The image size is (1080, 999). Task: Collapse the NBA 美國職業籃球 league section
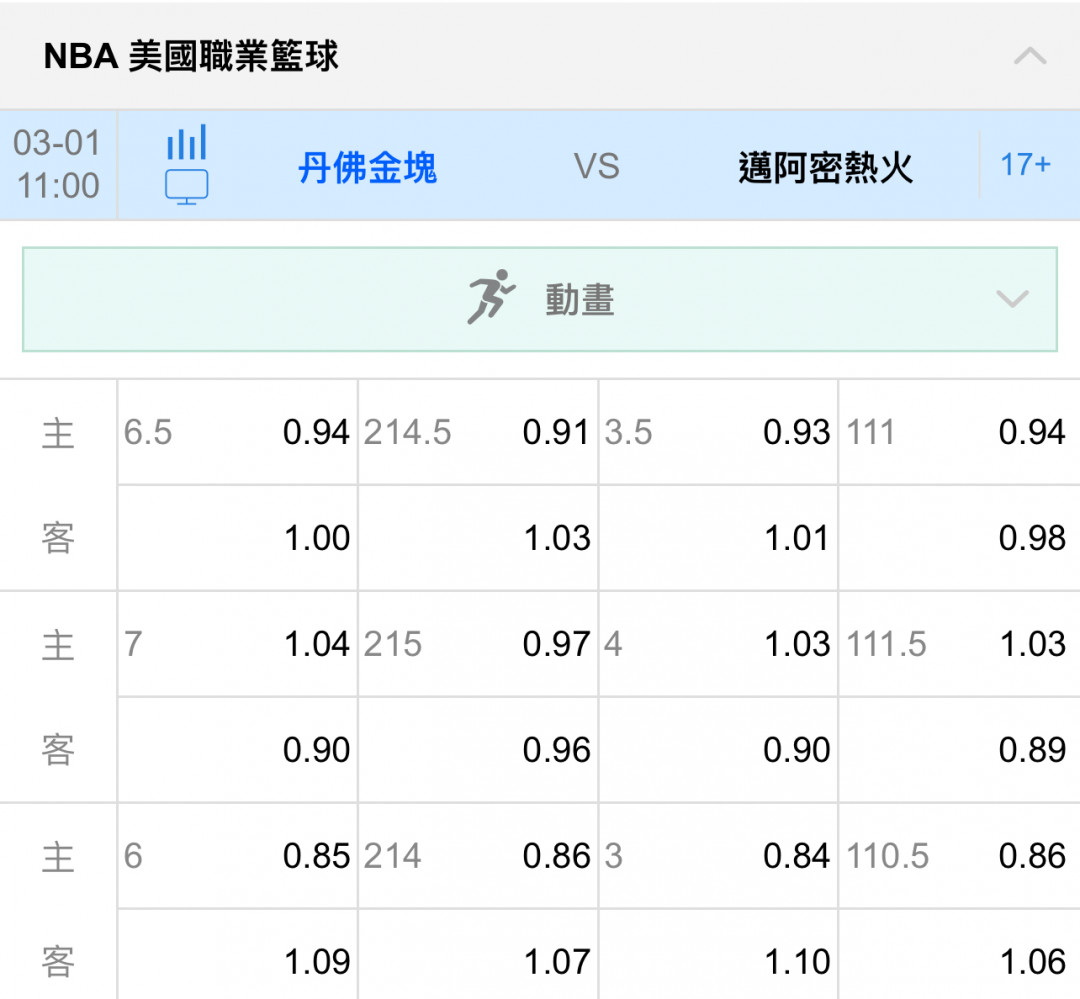tap(1030, 56)
